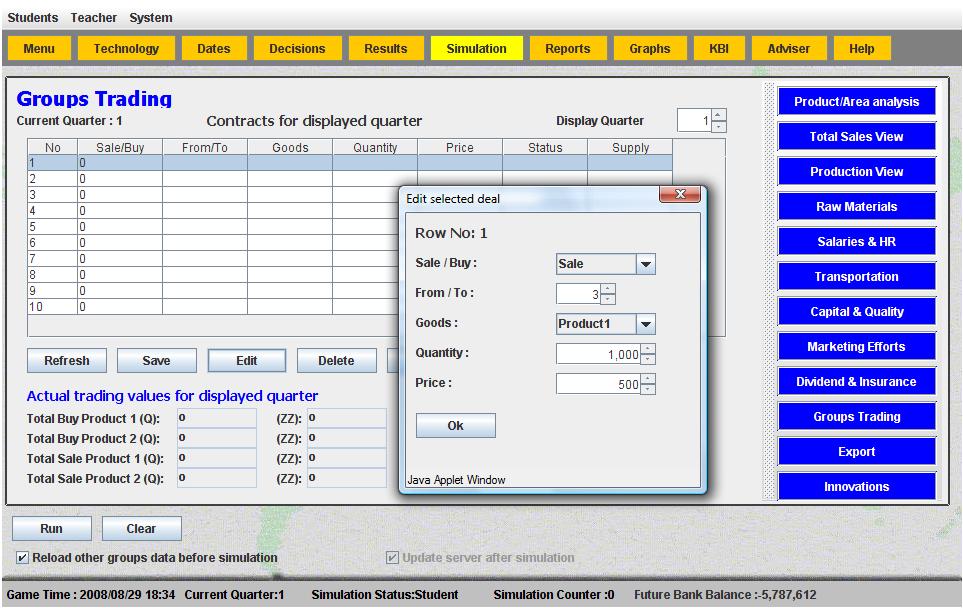
Task: Decrease the Price spinner value
Action: pos(647,389)
